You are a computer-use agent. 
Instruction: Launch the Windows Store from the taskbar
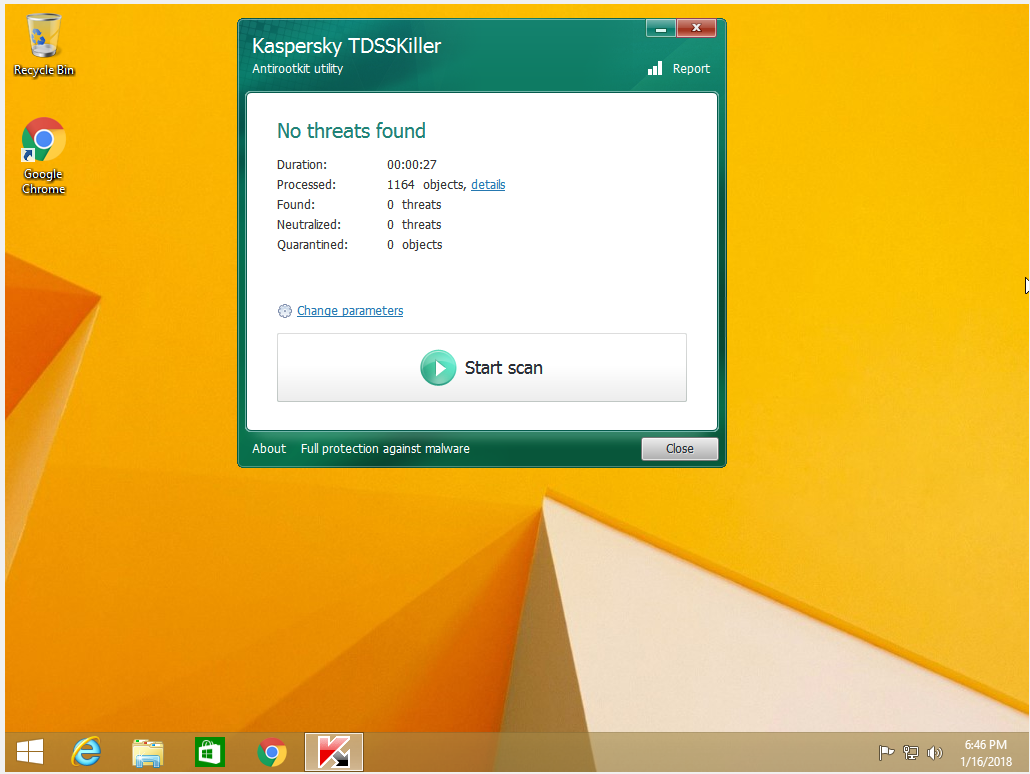(x=209, y=751)
